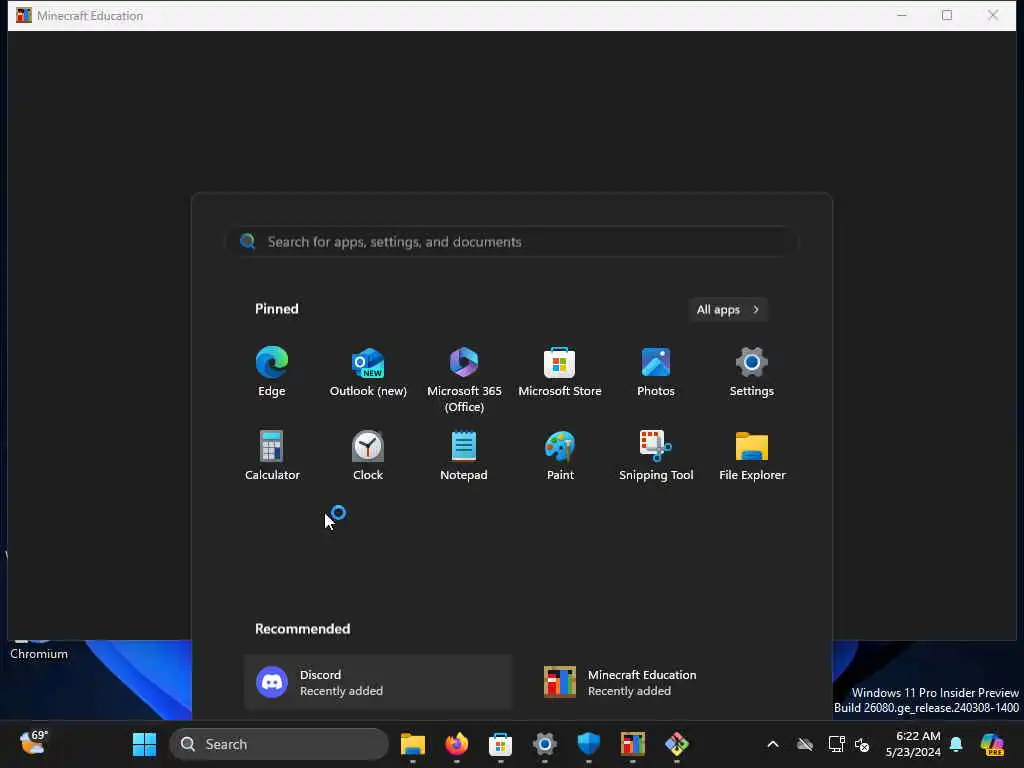Image resolution: width=1024 pixels, height=768 pixels.
Task: Open Microsoft Store from pinned apps
Action: 560,372
